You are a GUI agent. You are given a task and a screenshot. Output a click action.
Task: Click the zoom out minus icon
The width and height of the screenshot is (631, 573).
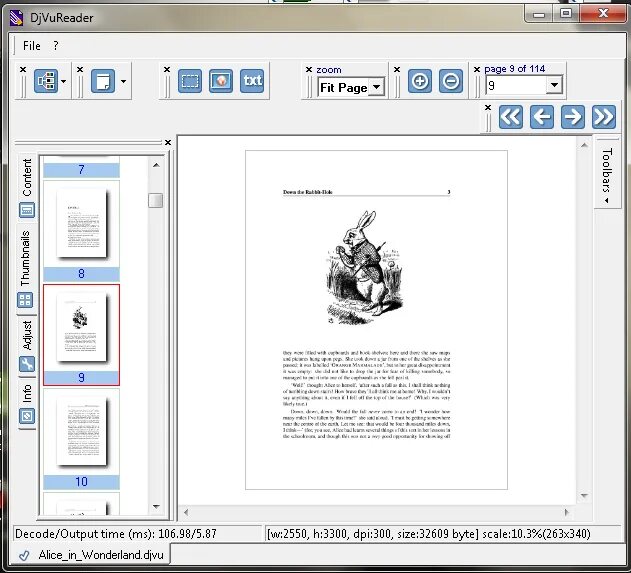(x=451, y=81)
